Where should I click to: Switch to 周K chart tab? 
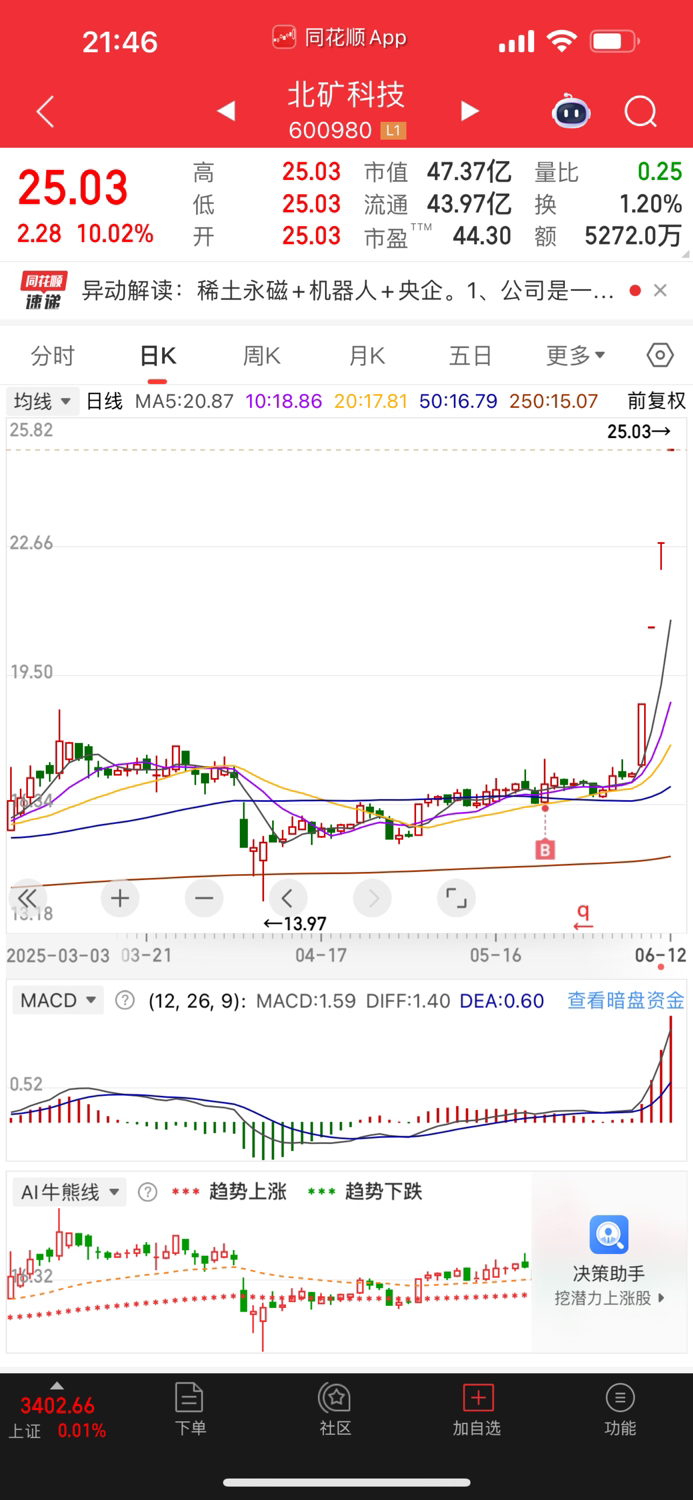262,356
